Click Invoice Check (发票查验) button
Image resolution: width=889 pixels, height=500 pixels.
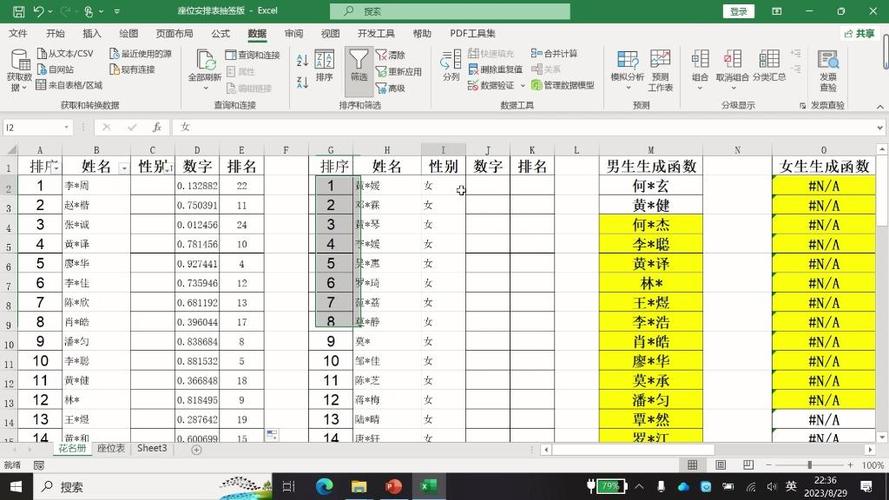[x=828, y=70]
